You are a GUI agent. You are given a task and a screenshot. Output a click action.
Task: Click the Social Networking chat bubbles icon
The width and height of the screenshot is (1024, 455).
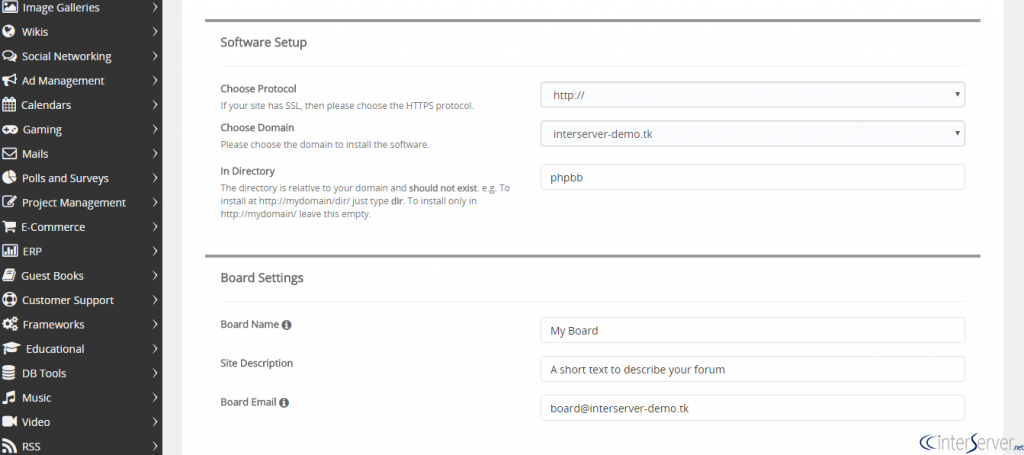pos(9,56)
